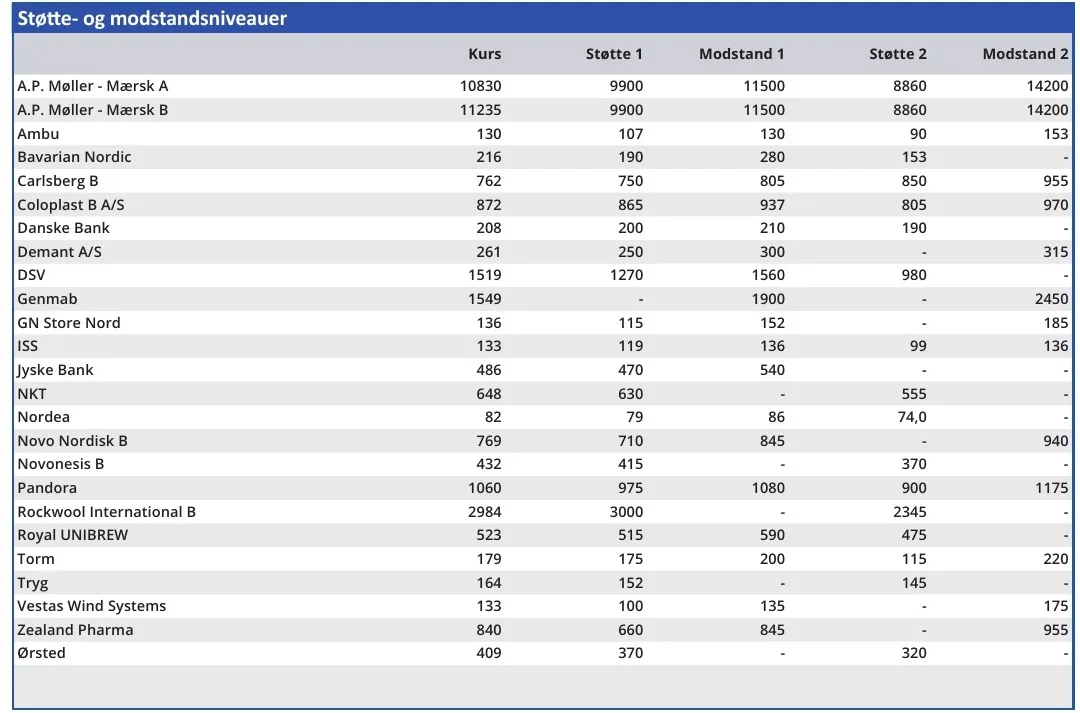Select the Carlsberg B row name
The height and width of the screenshot is (713, 1080).
pos(58,181)
